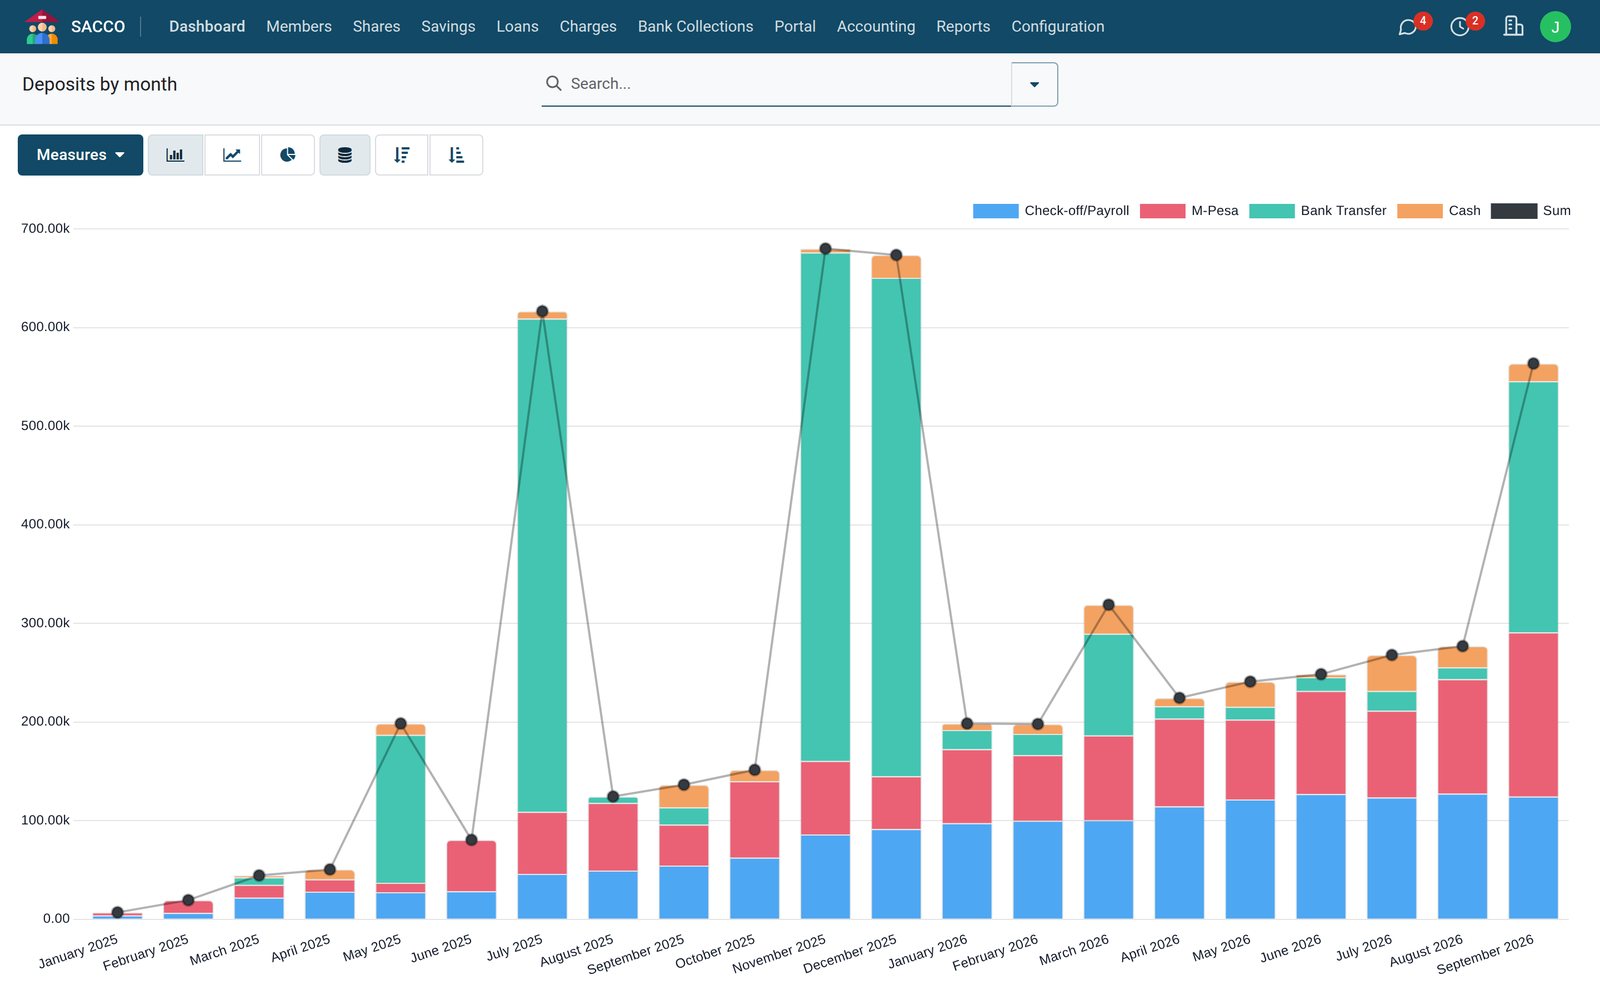Click the 700.00k axis value
The width and height of the screenshot is (1600, 1000).
pyautogui.click(x=45, y=229)
